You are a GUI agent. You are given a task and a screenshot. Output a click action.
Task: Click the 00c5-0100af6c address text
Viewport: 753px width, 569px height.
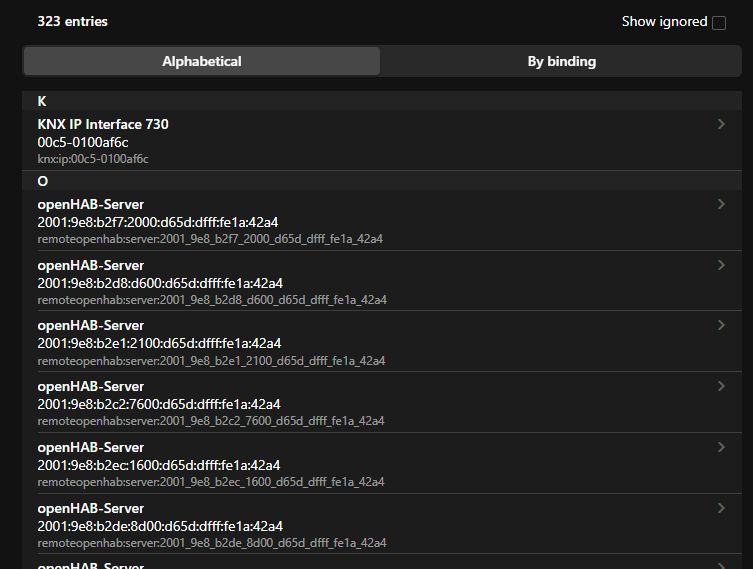83,143
